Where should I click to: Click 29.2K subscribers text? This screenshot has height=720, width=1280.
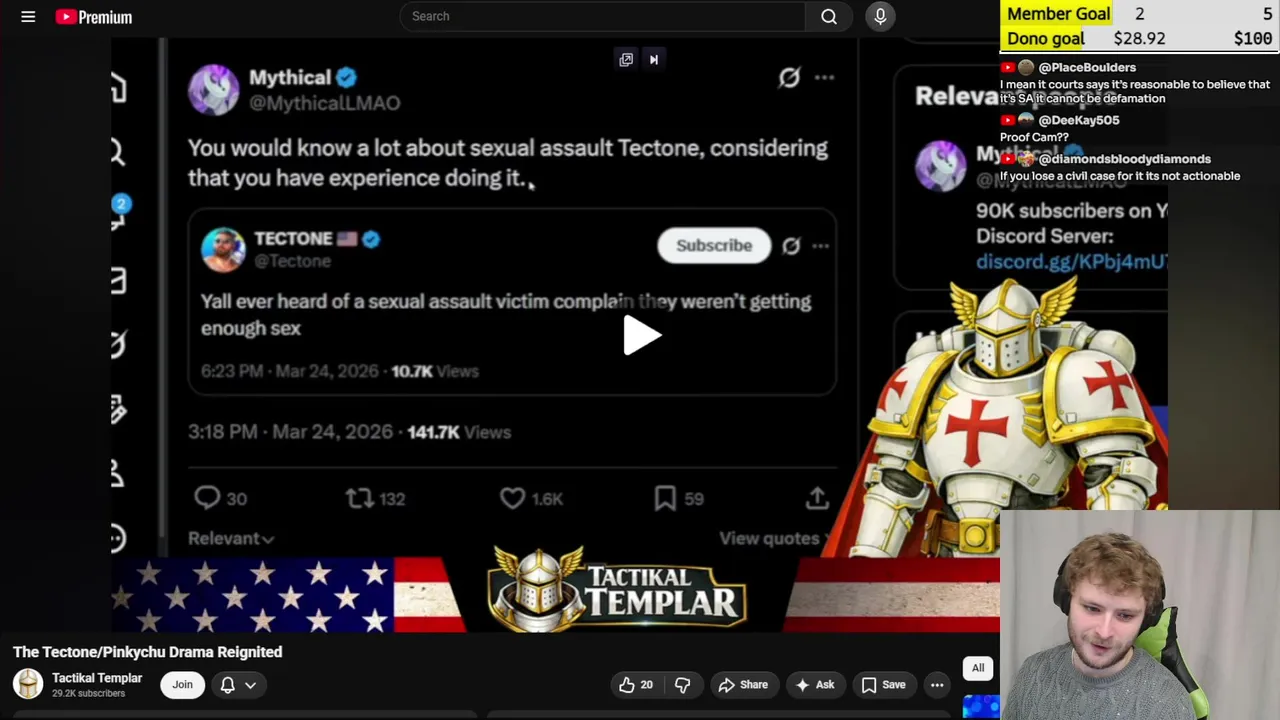tap(88, 694)
